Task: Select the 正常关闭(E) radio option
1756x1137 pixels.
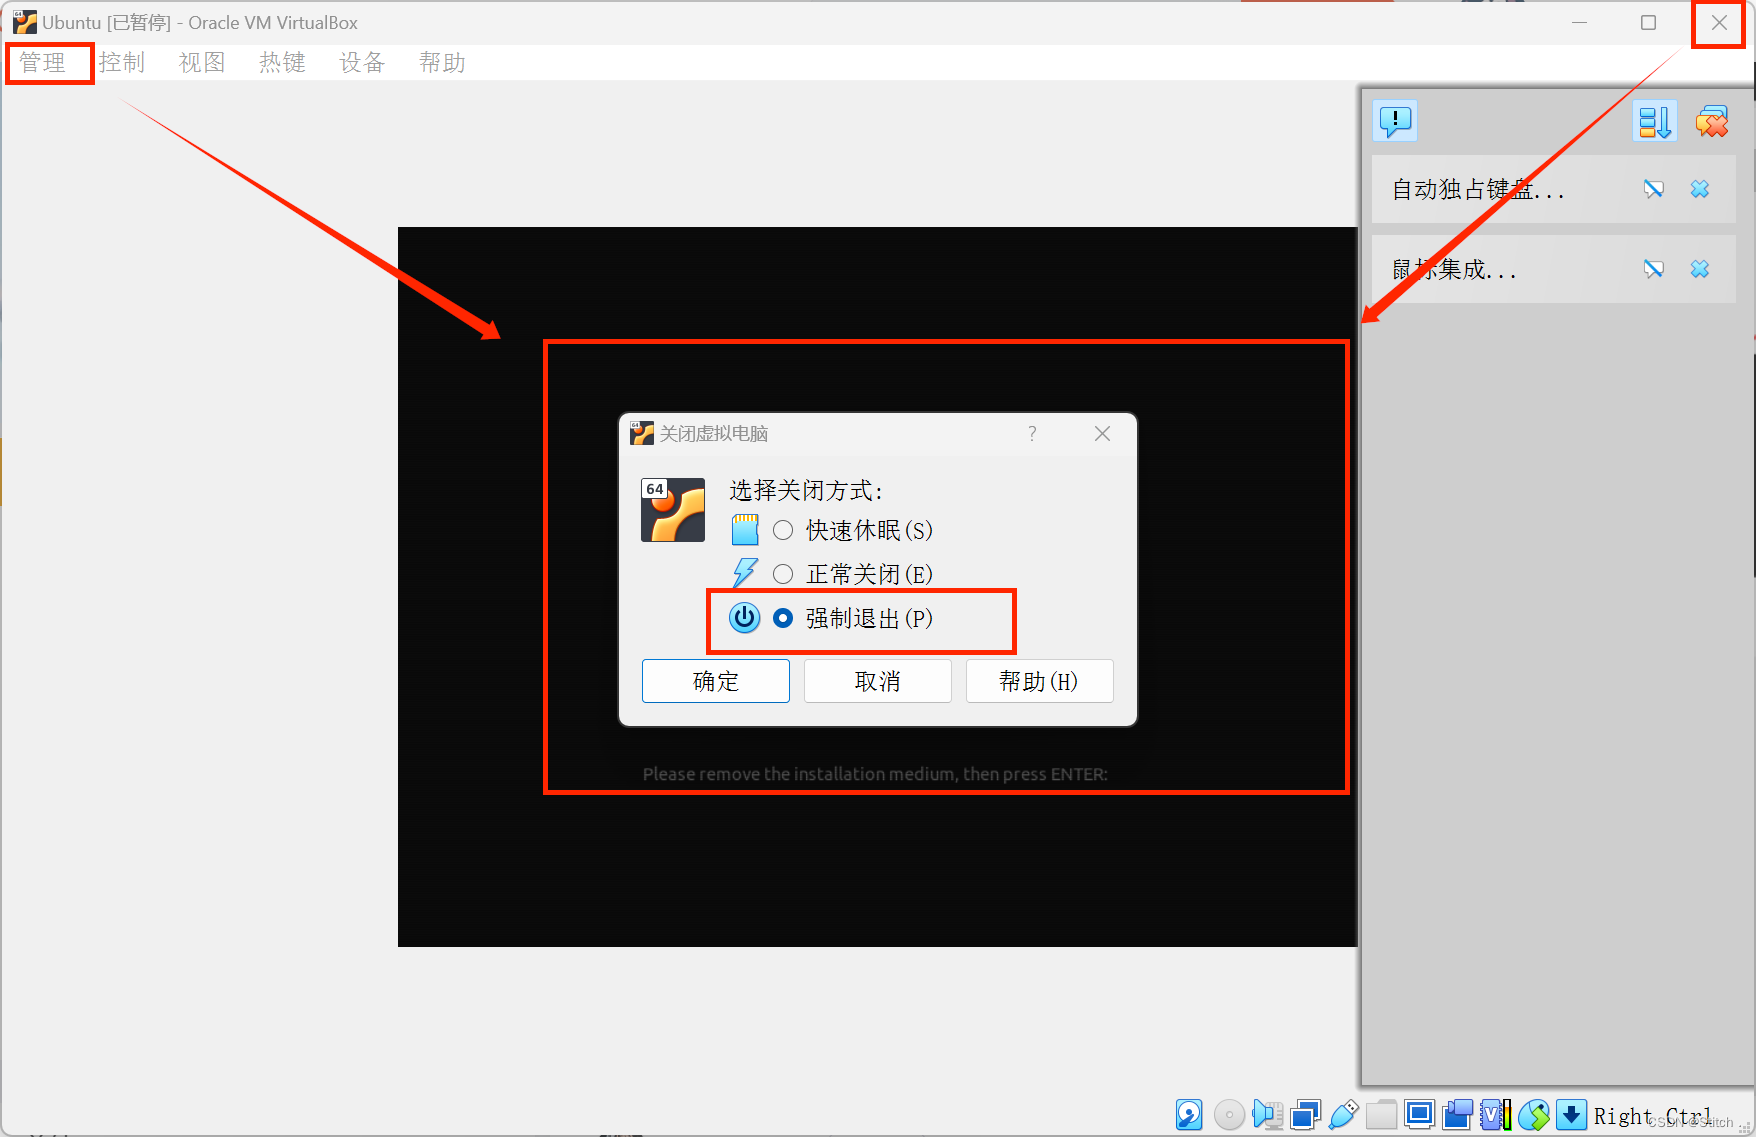Action: click(x=783, y=574)
